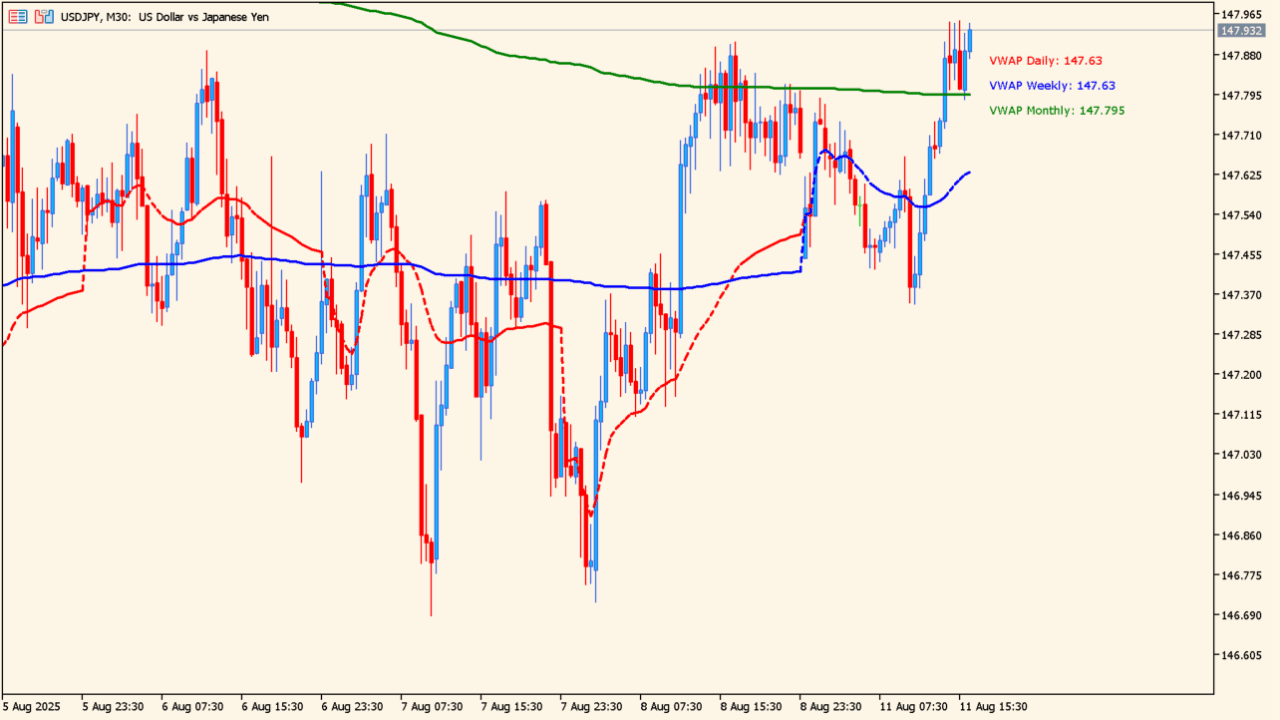Screen dimensions: 1280x720
Task: Click the red quote list icon in the title bar
Action: point(16,16)
